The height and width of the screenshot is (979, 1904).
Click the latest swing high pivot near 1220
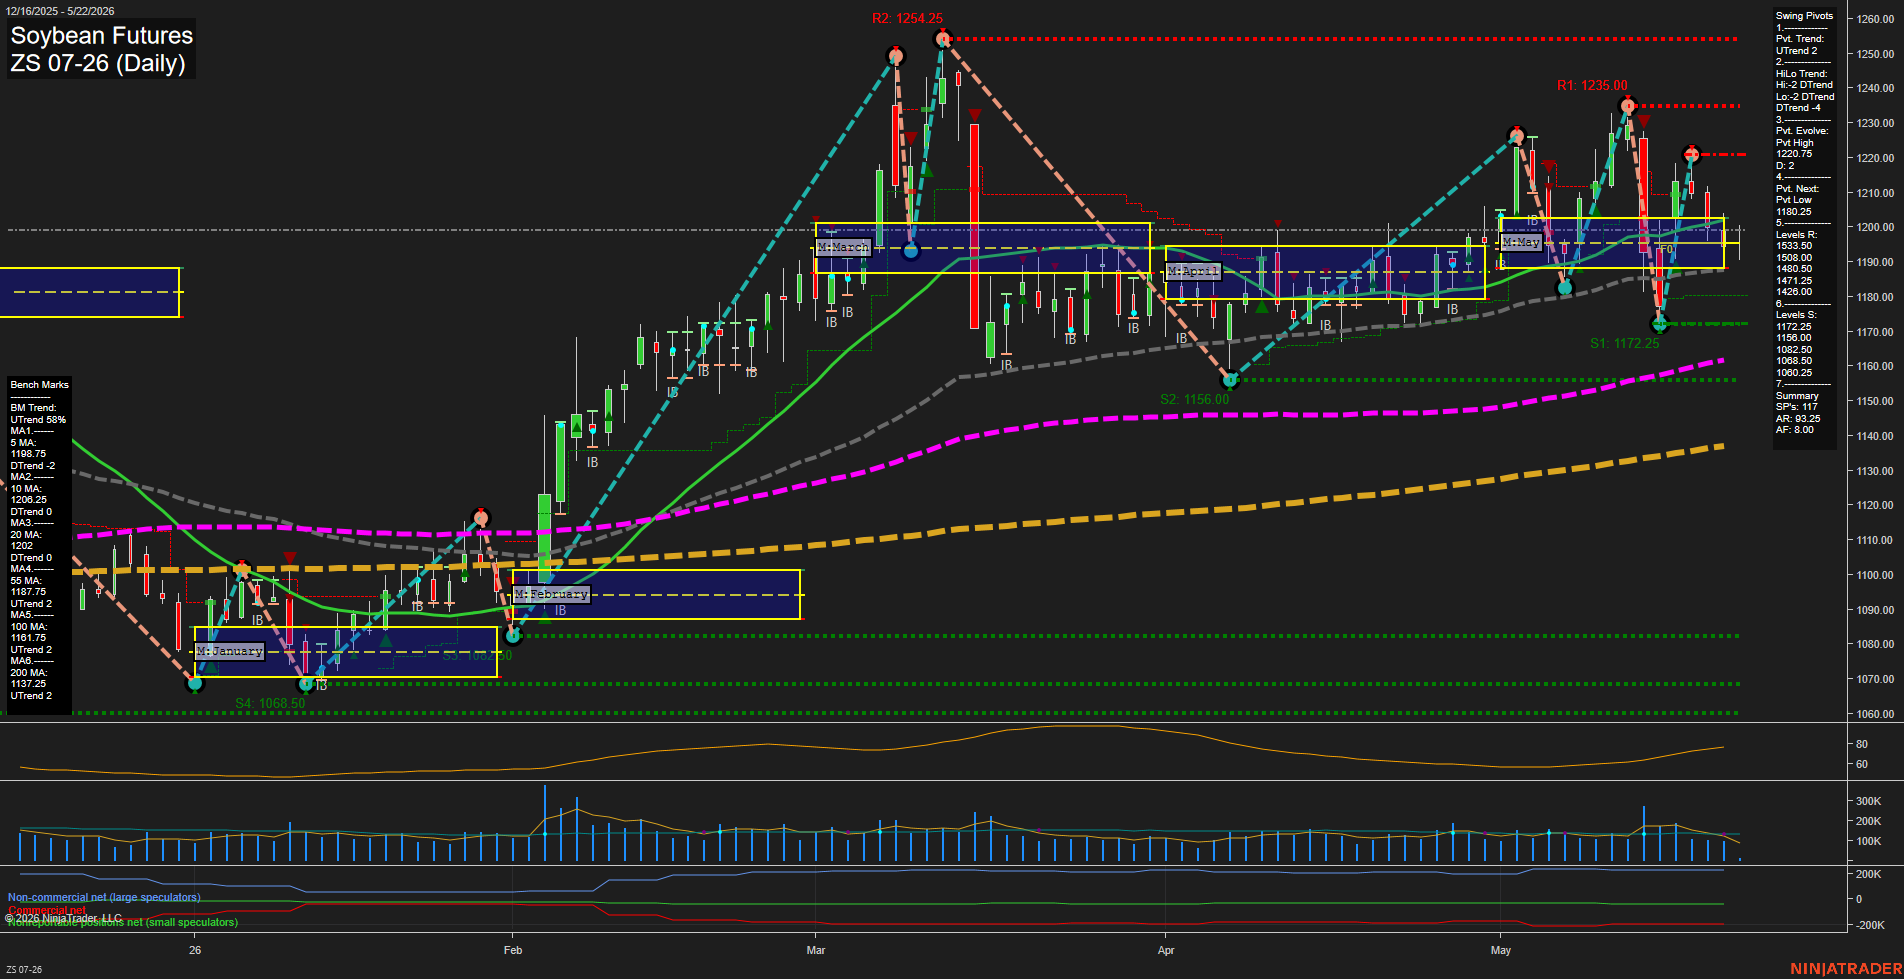coord(1691,154)
